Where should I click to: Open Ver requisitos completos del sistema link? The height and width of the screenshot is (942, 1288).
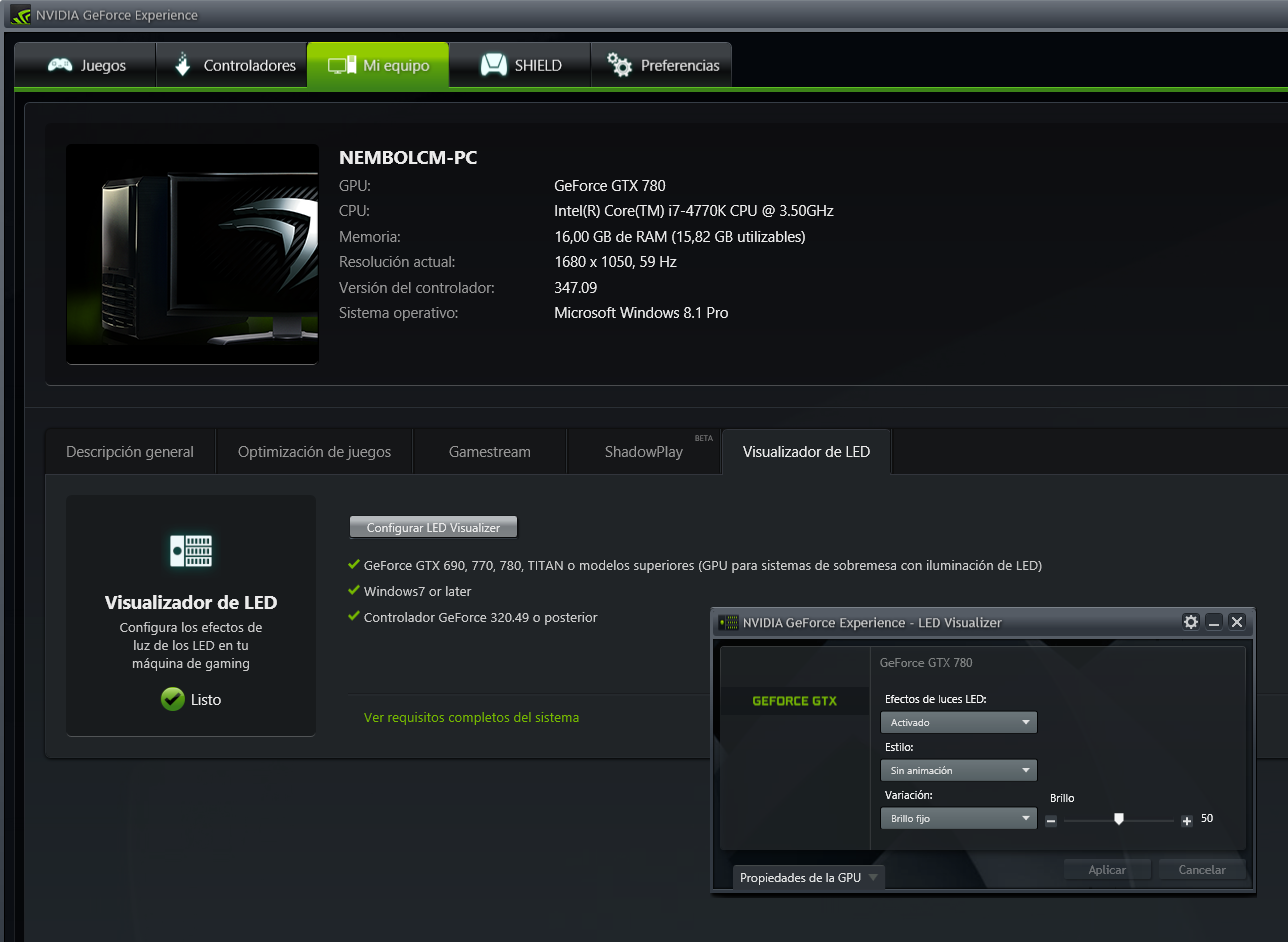tap(471, 717)
